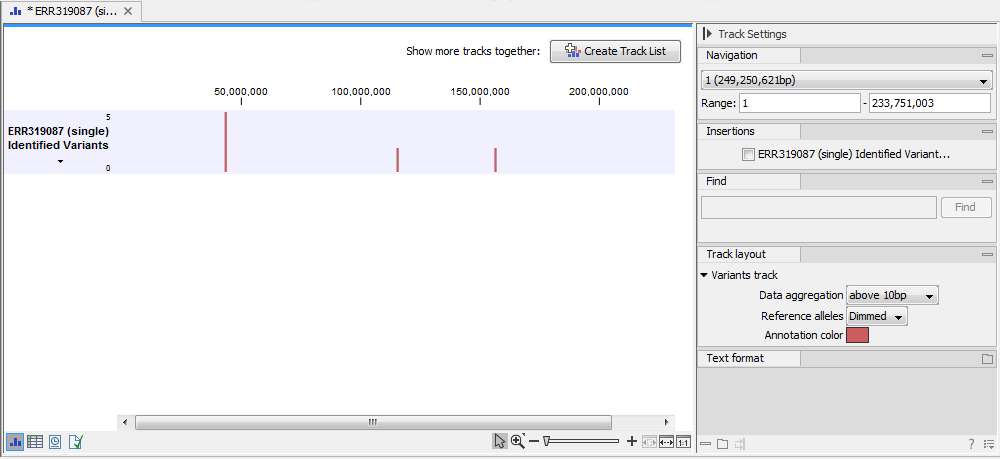Open the table view icon
Image resolution: width=1000 pixels, height=459 pixels.
coord(35,441)
